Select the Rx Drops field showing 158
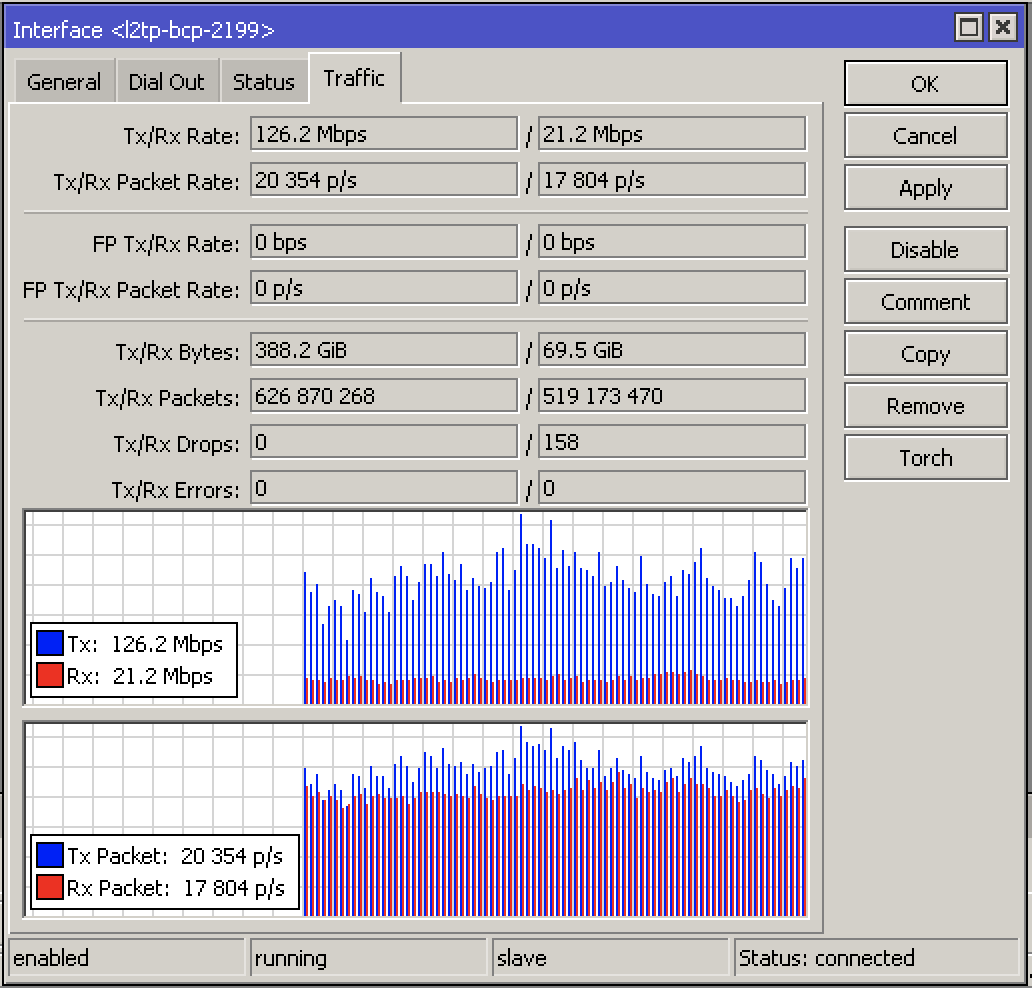1032x988 pixels. [x=671, y=442]
